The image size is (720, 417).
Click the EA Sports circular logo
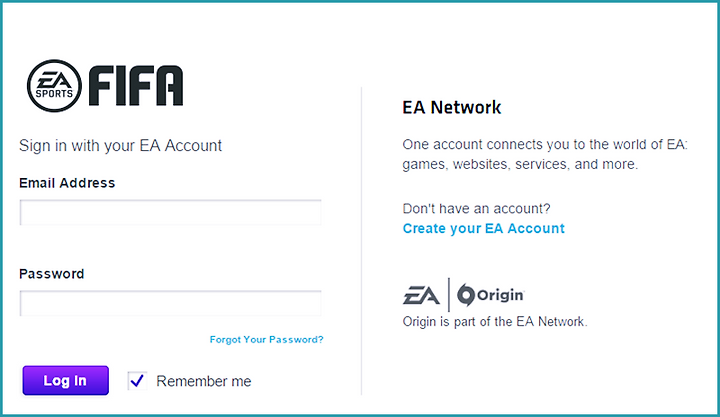point(54,86)
